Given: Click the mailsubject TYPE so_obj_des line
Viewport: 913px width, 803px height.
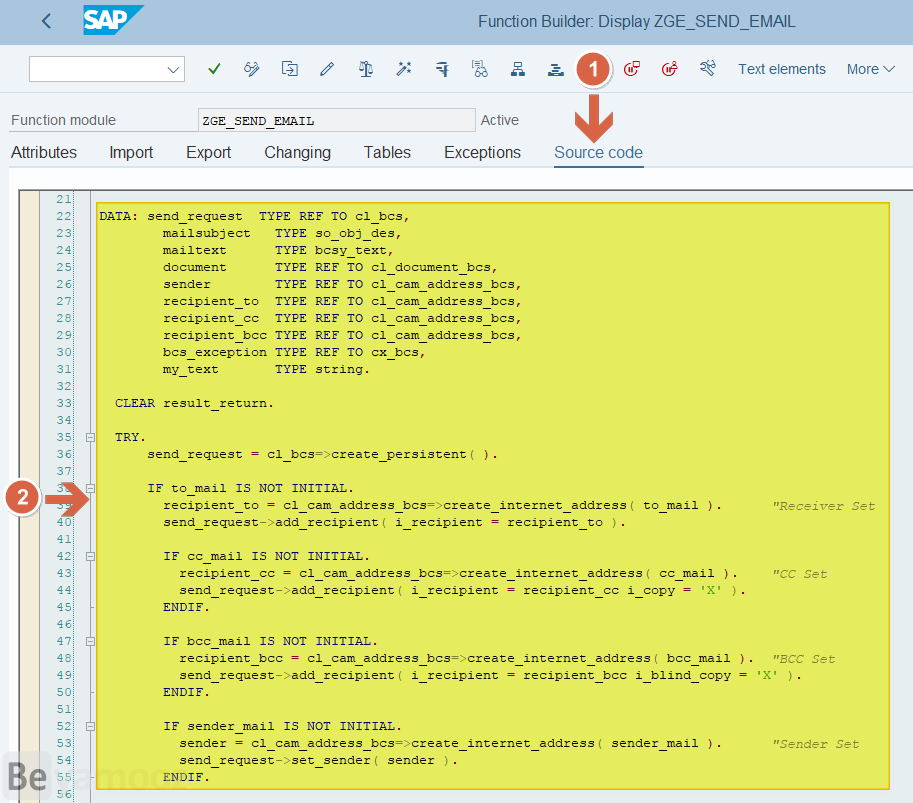Looking at the screenshot, I should coord(282,233).
